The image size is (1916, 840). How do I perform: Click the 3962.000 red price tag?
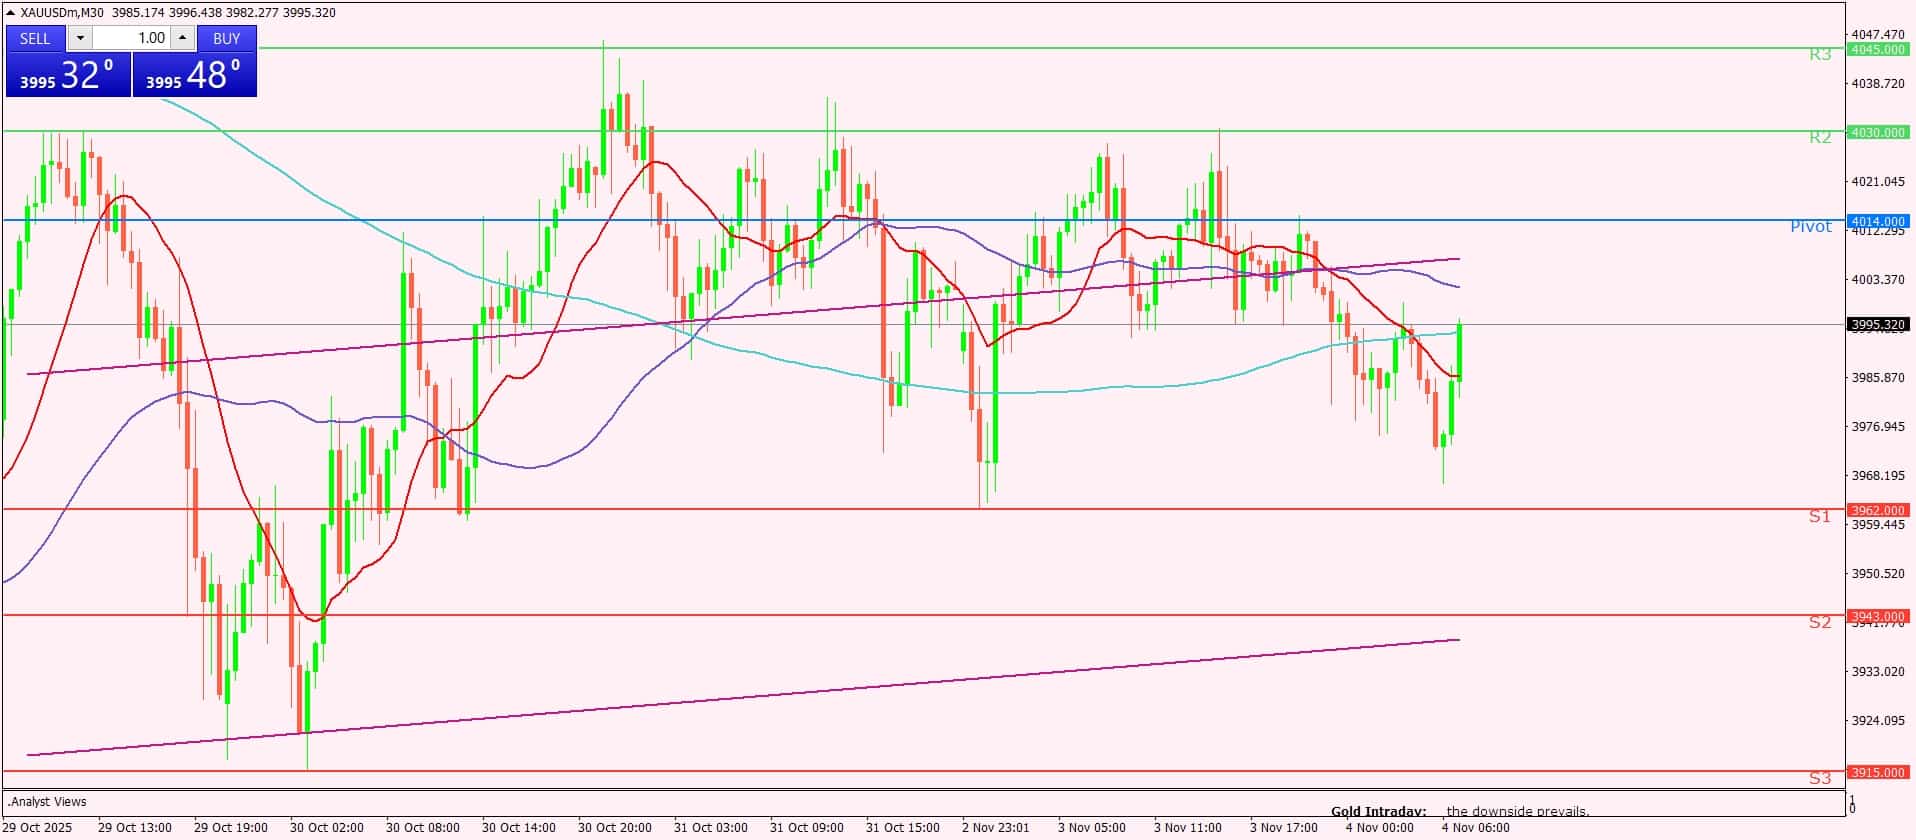click(1877, 510)
